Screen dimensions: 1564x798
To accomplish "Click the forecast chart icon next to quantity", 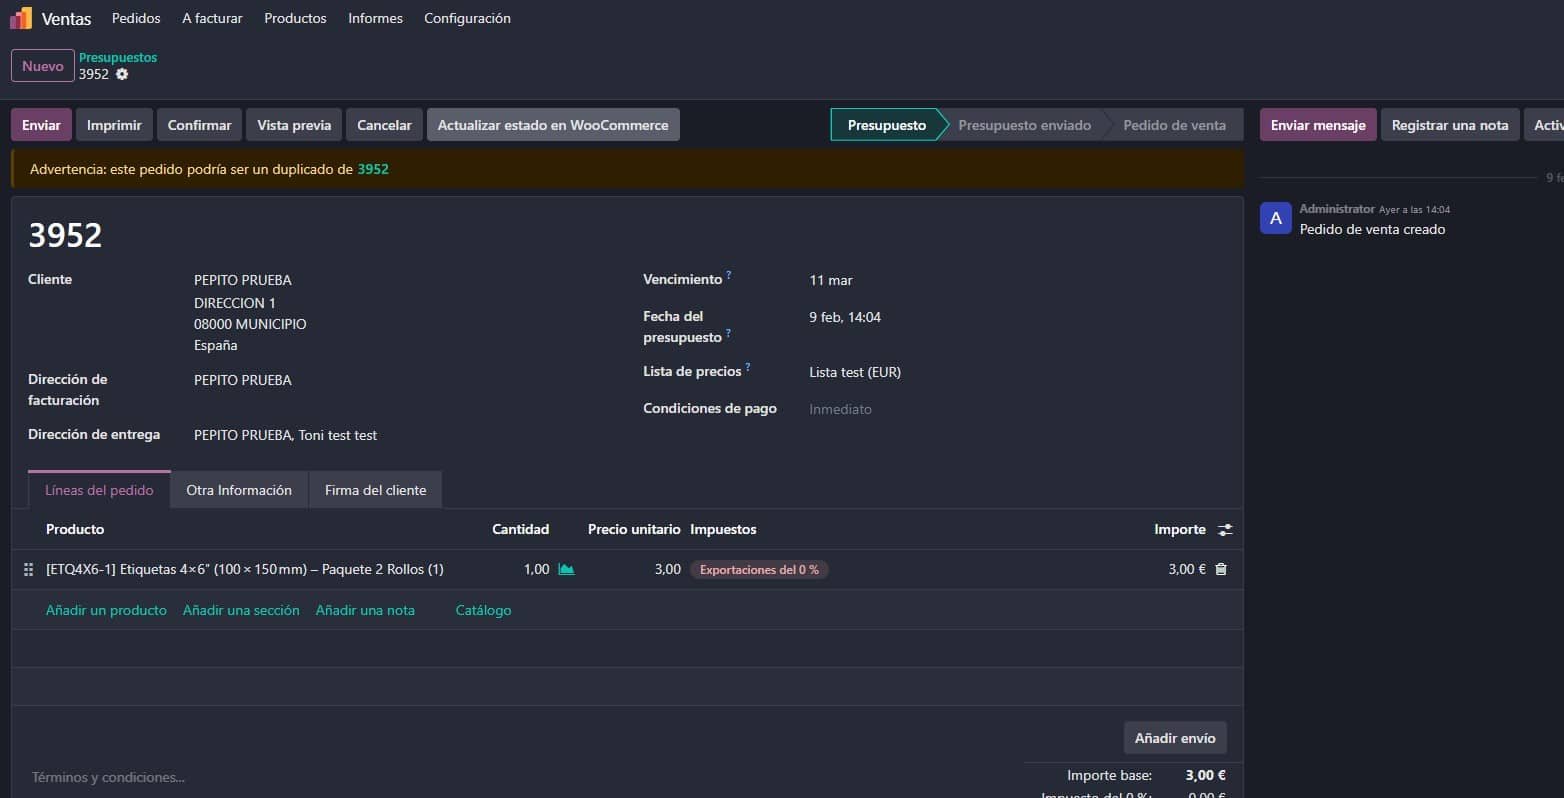I will 566,569.
